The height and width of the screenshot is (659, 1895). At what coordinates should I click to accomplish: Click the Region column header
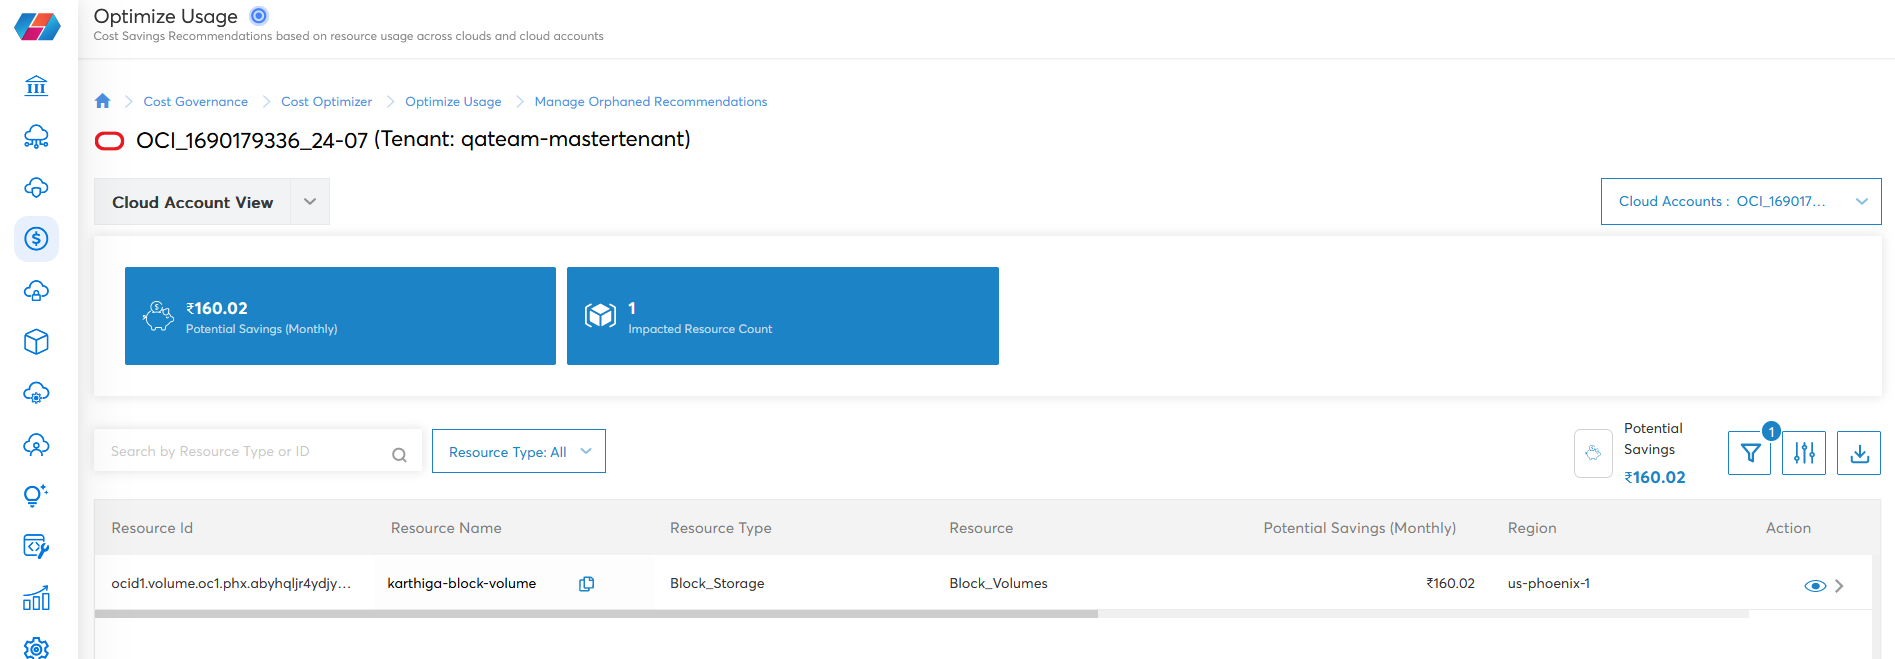[x=1532, y=528]
